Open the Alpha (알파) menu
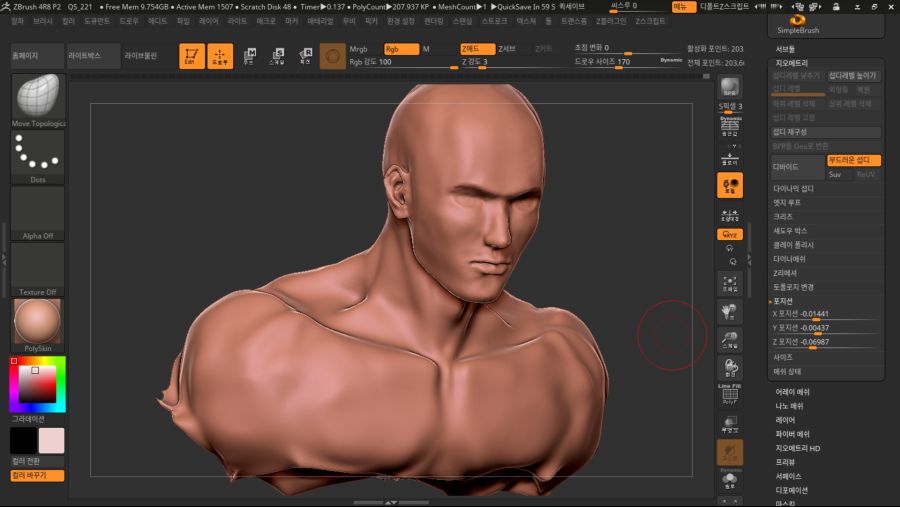Viewport: 900px width, 507px height. click(x=17, y=21)
